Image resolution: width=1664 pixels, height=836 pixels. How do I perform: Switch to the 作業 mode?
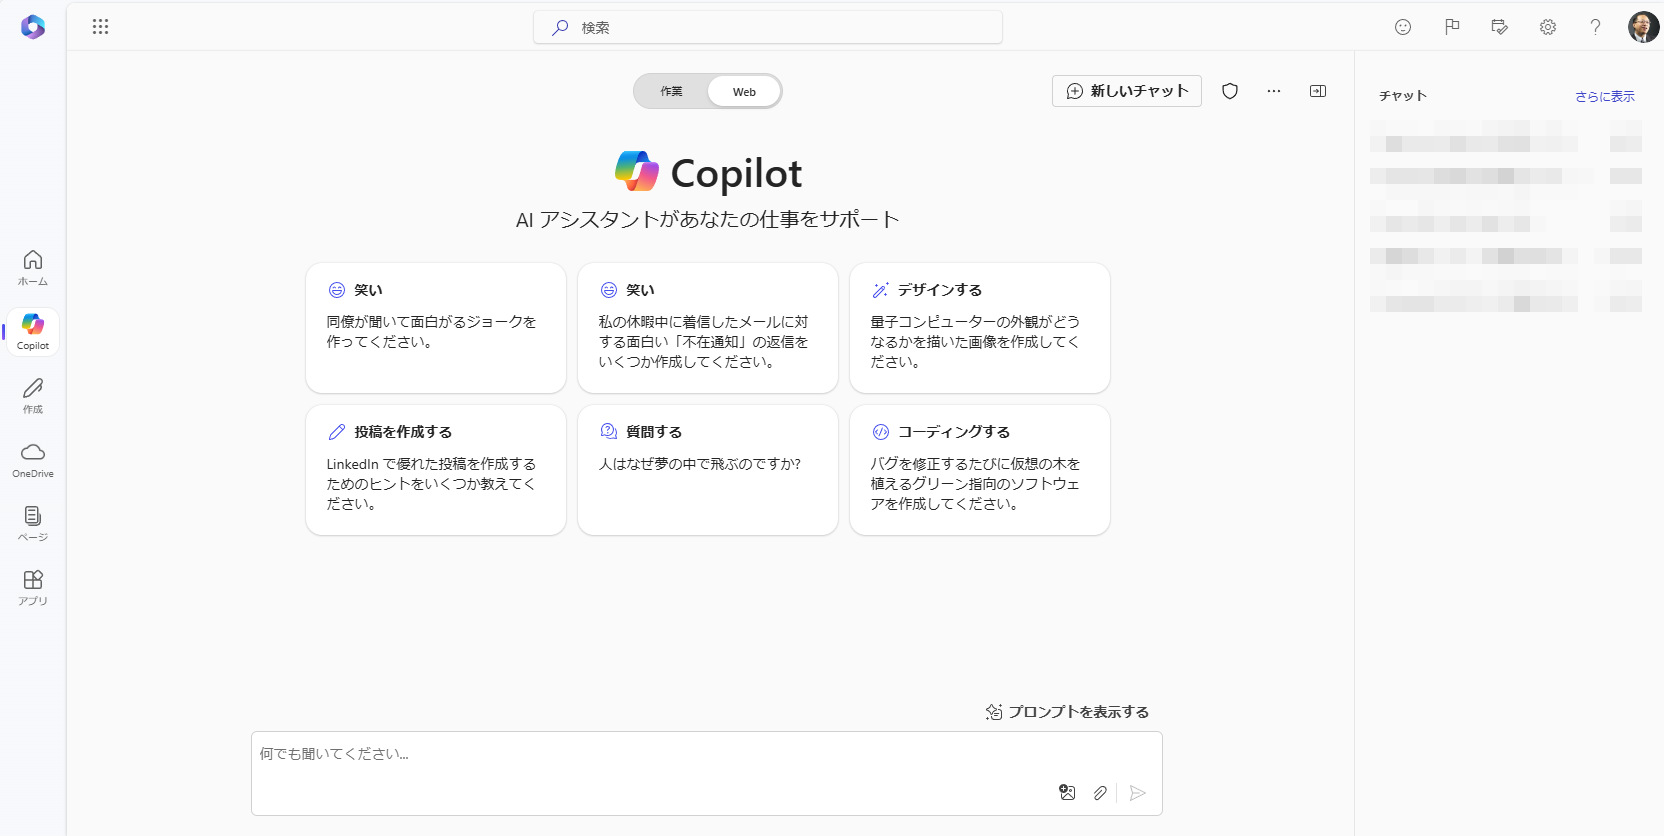(671, 91)
